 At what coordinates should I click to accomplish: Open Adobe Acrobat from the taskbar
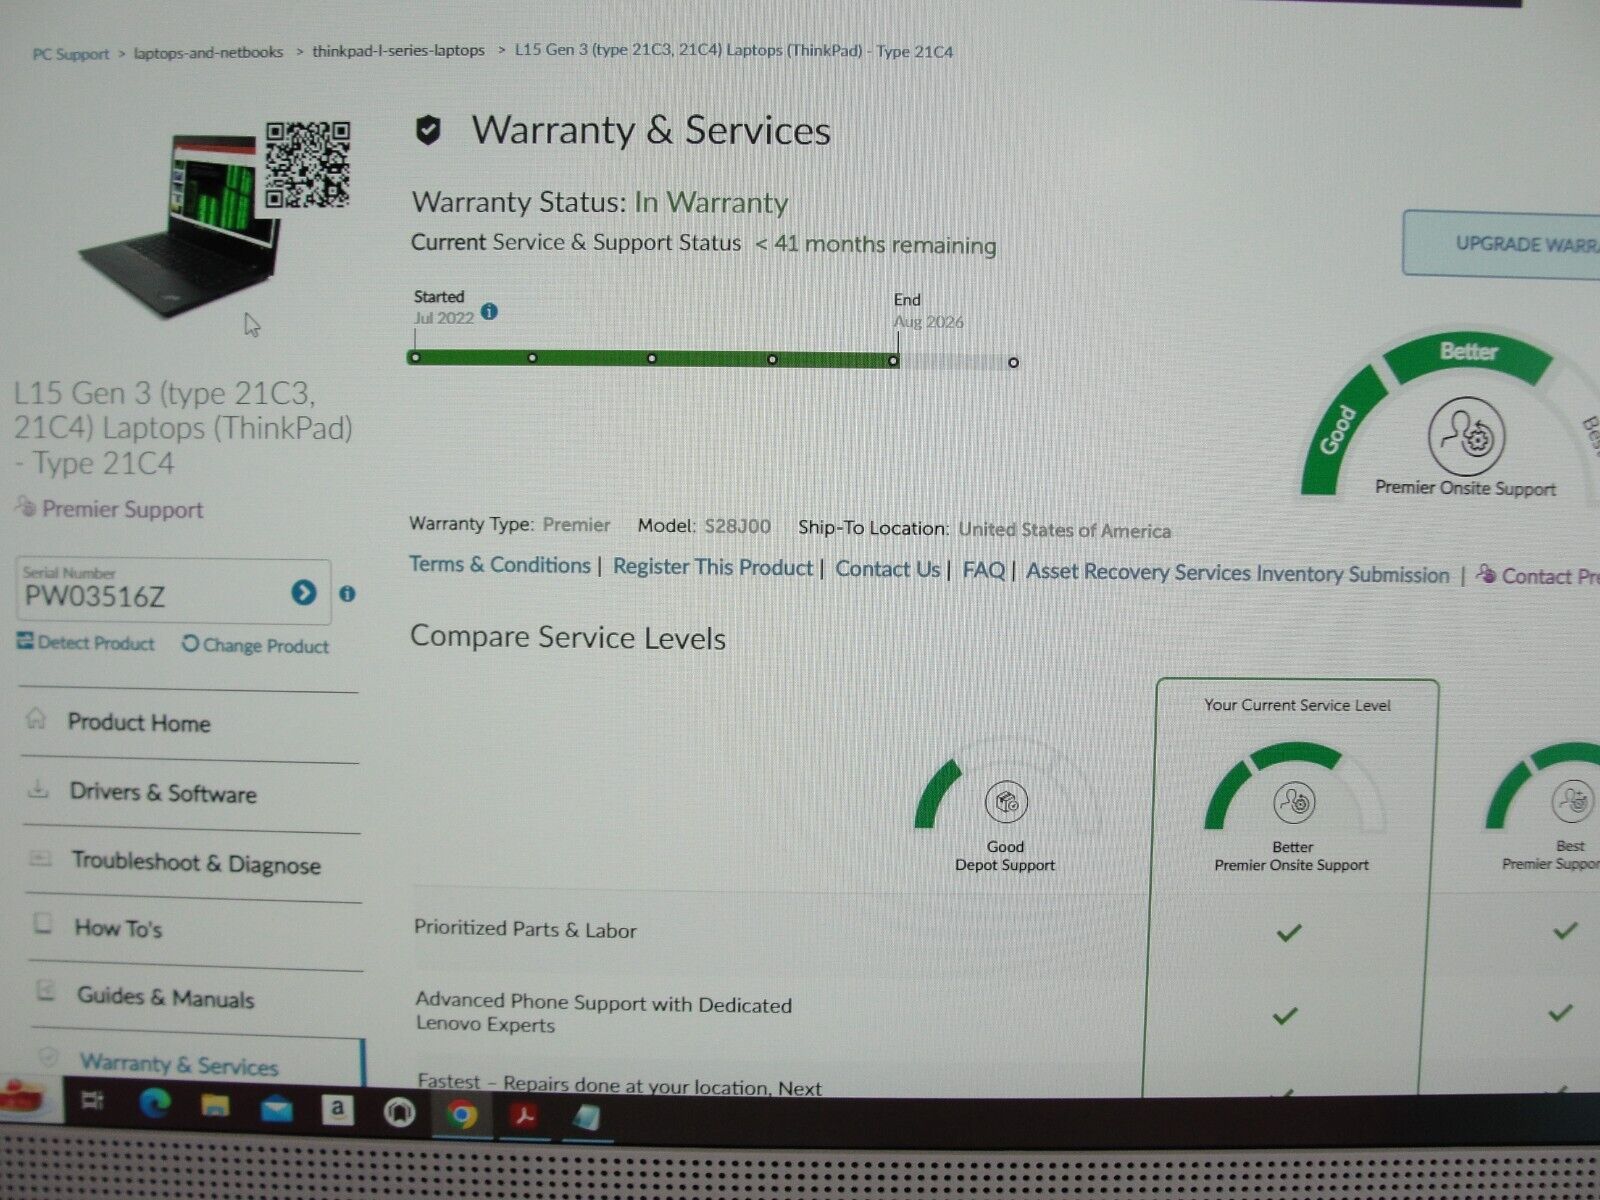pyautogui.click(x=524, y=1115)
